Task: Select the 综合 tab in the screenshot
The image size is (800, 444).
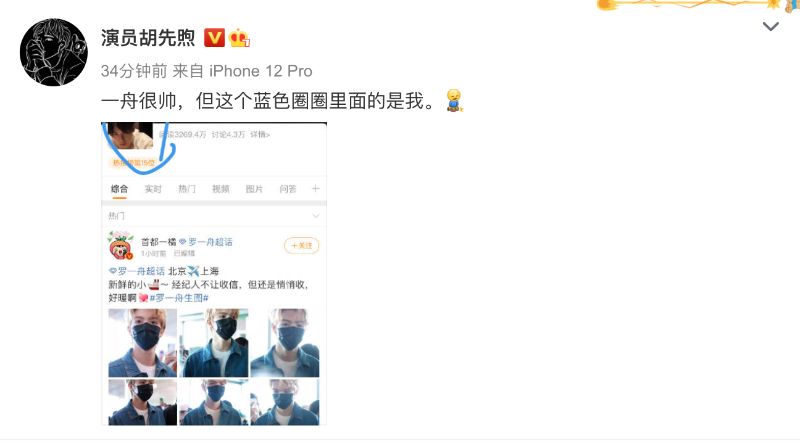Action: click(x=119, y=189)
